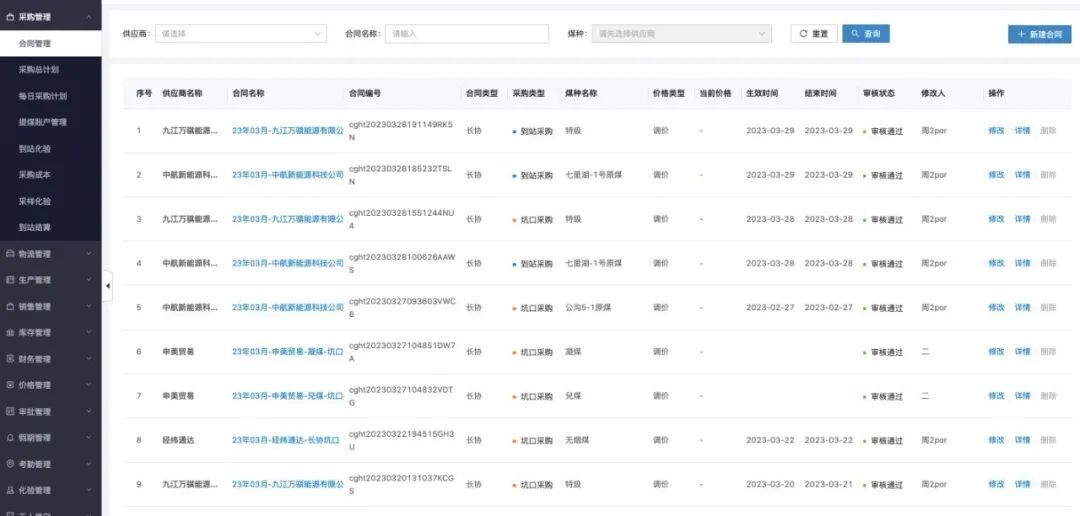Click the 生产管理 icon in sidebar
This screenshot has width=1080, height=516.
coord(10,280)
